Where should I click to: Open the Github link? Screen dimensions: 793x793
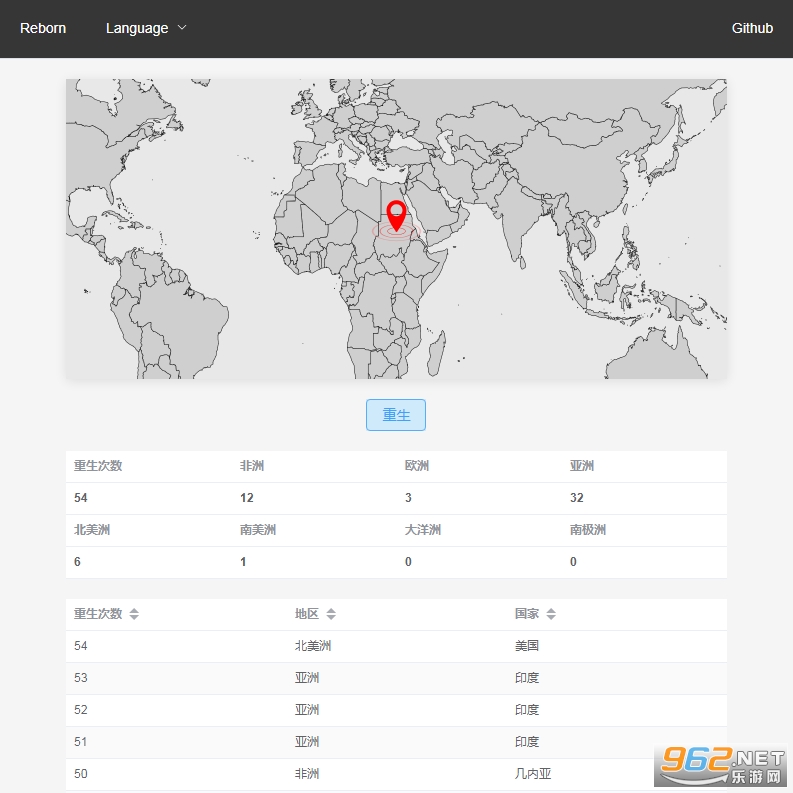[752, 28]
